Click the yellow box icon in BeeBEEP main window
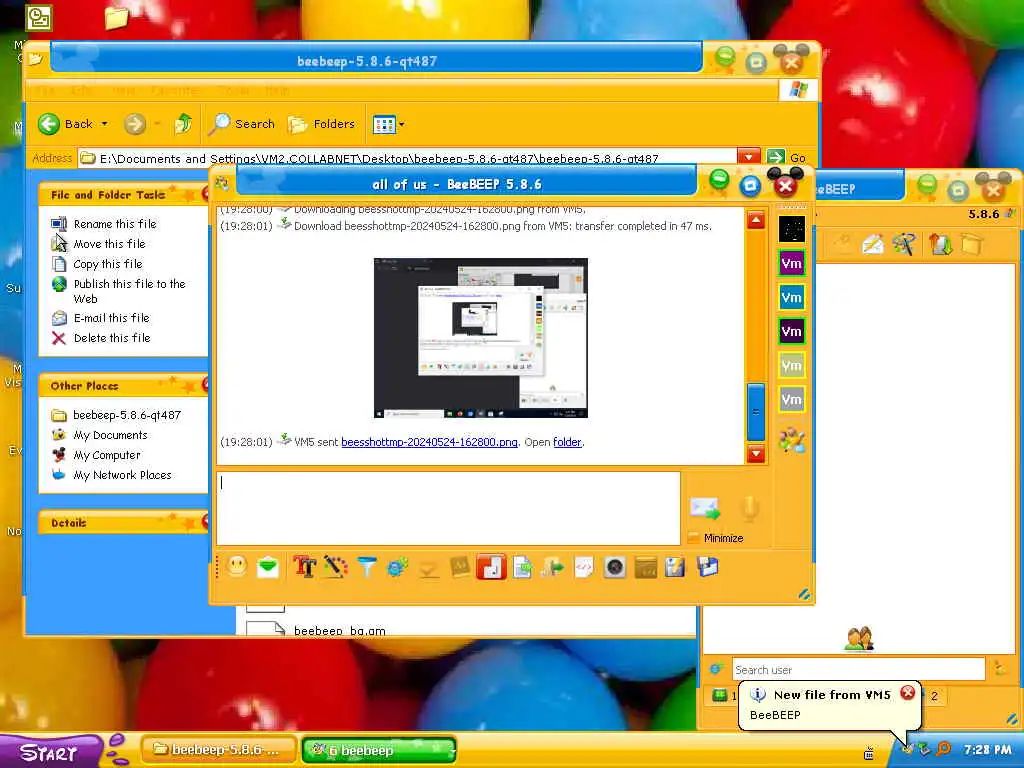 pos(972,245)
